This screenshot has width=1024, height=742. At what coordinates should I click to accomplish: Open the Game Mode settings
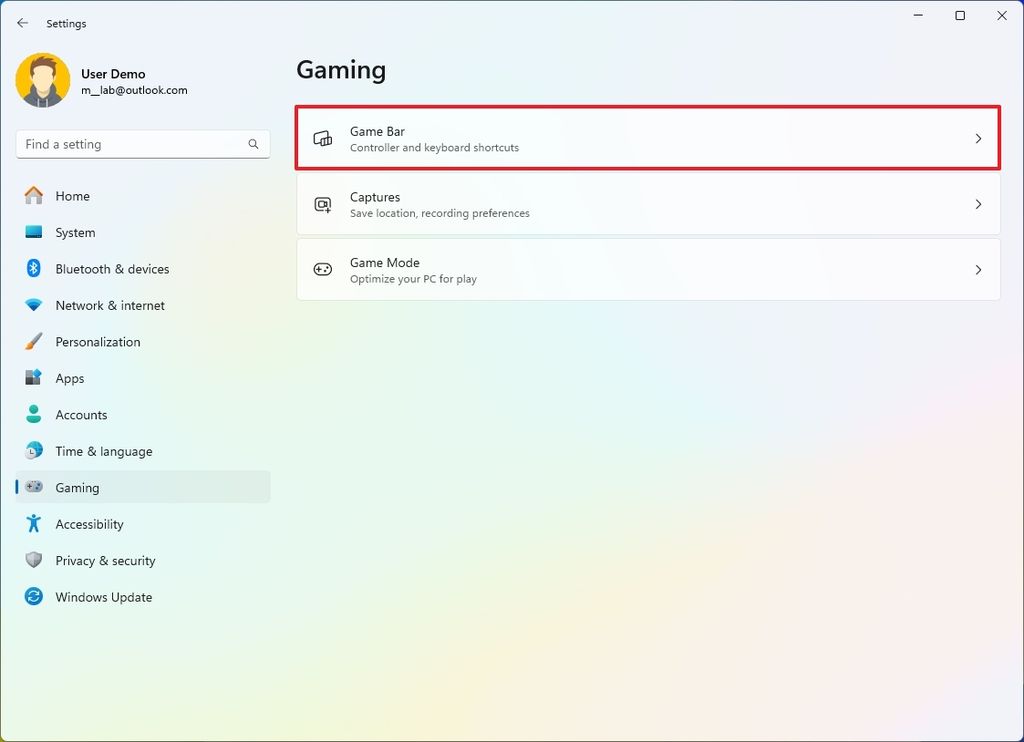coord(648,269)
